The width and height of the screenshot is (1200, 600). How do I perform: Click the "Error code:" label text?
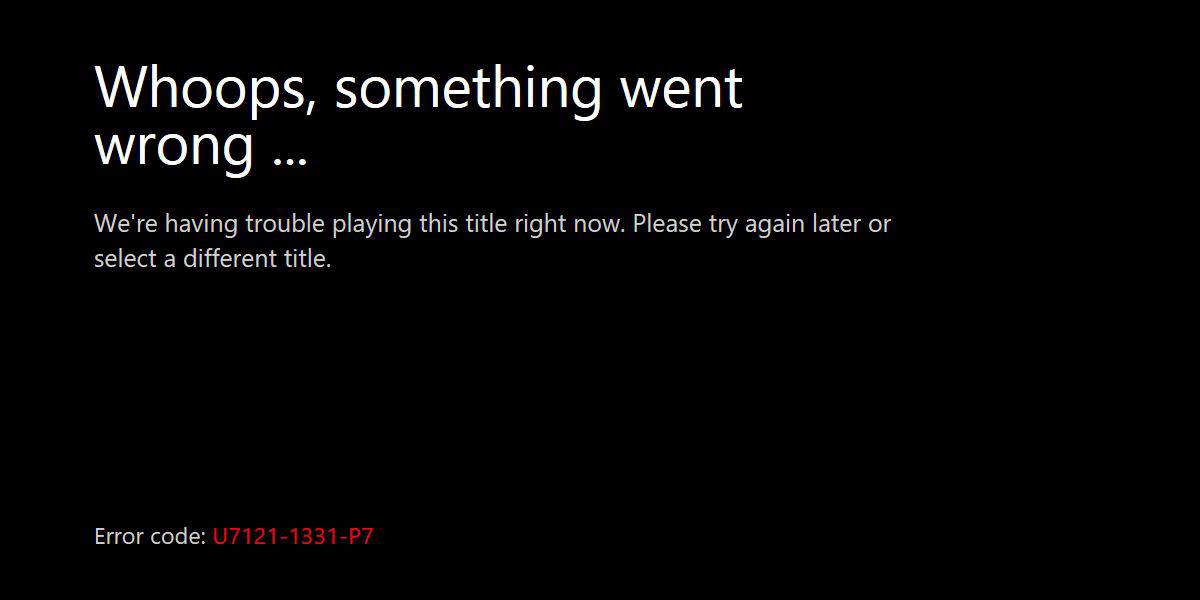150,536
